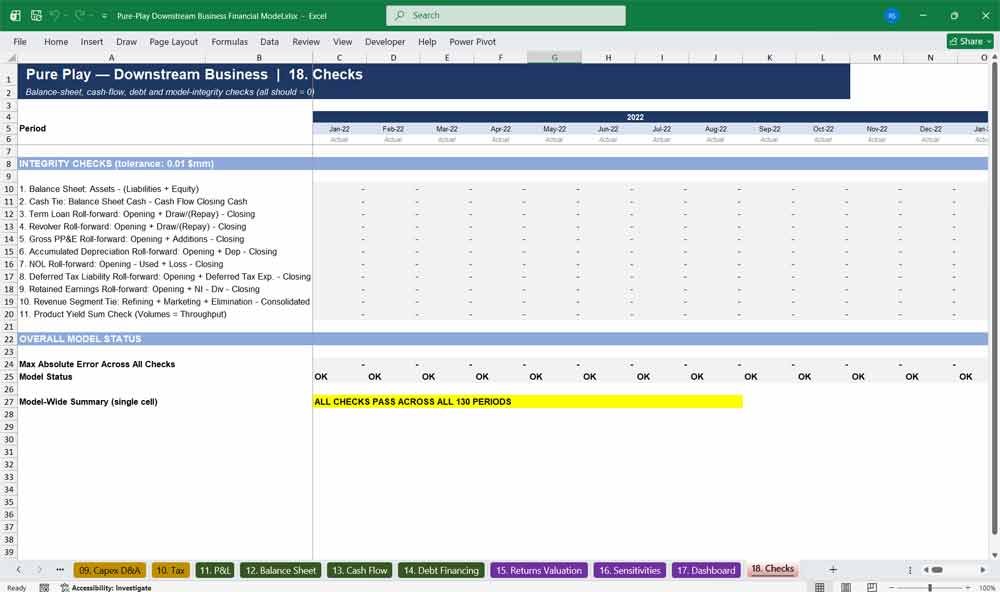The width and height of the screenshot is (1000, 592).
Task: Open the user account avatar
Action: tap(892, 16)
